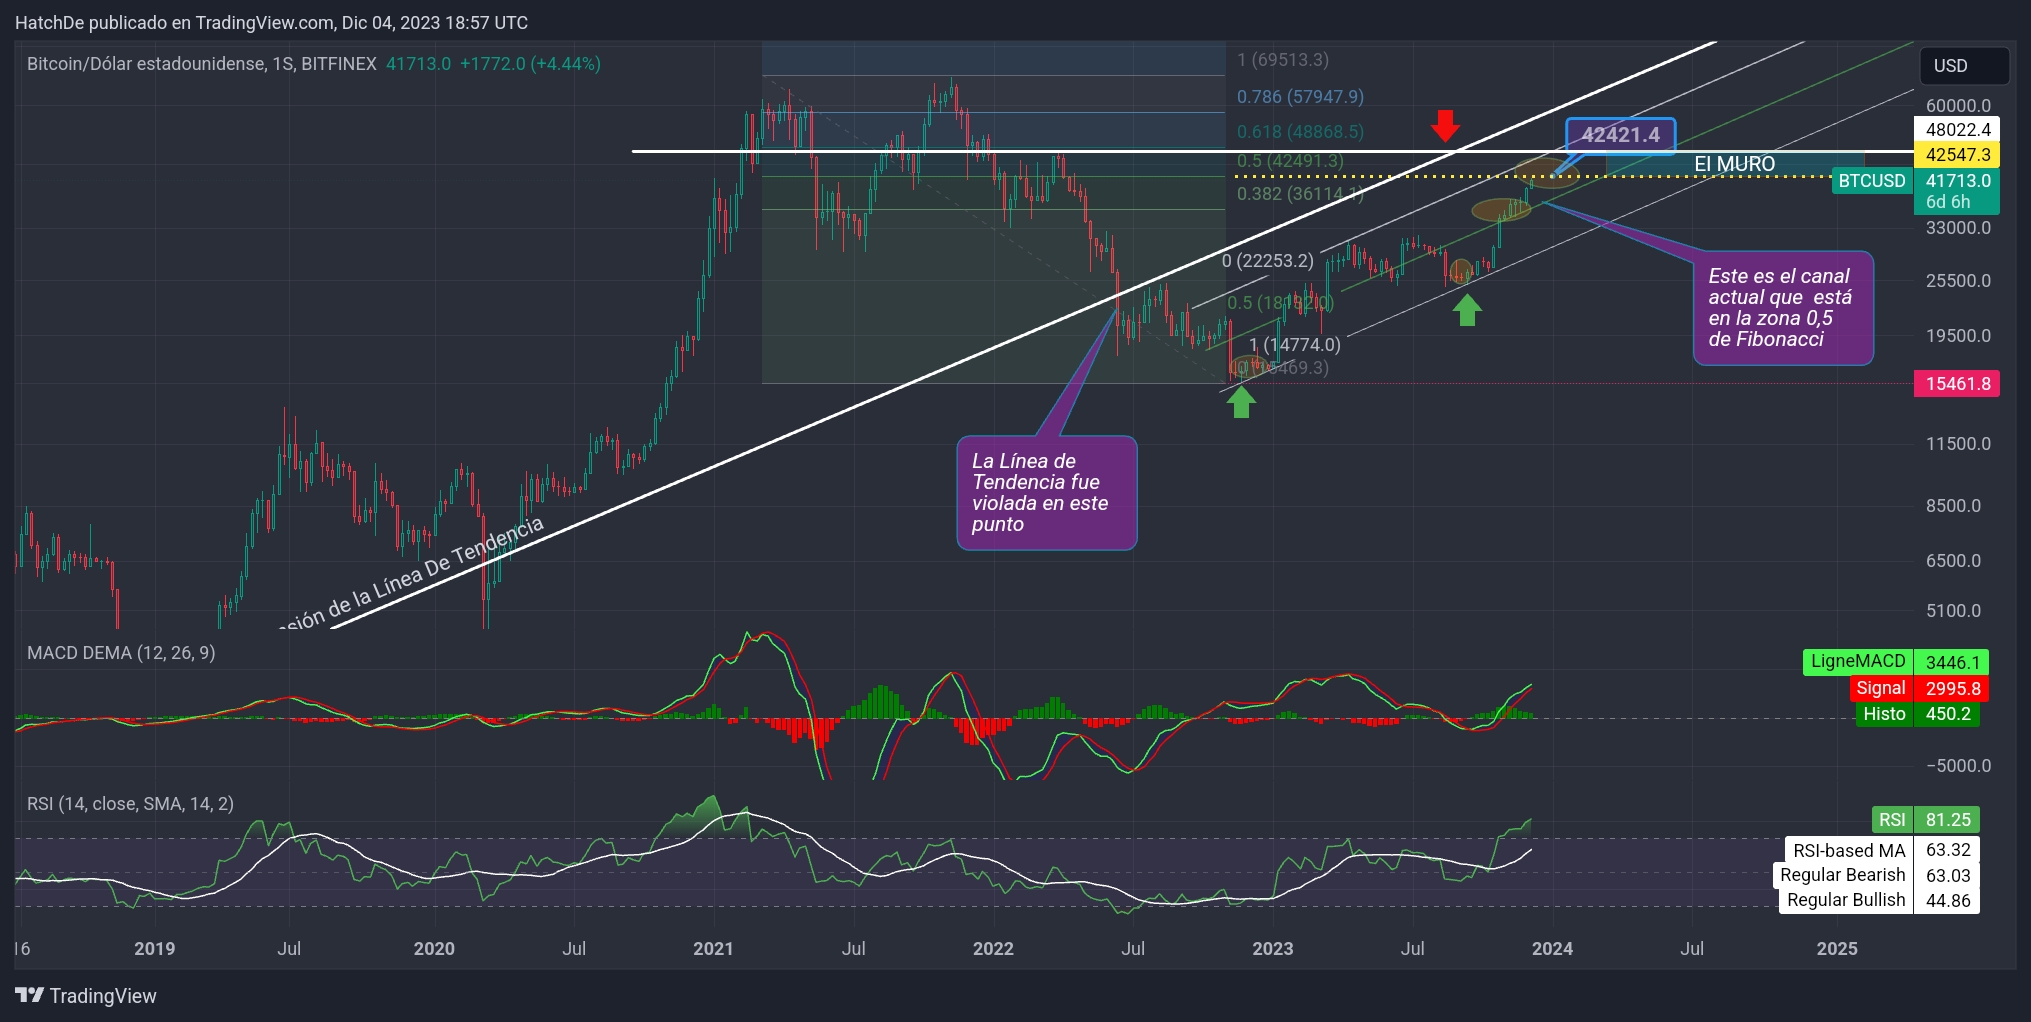Select the 'Este es el canal actual' callout
The width and height of the screenshot is (2031, 1022).
(x=1782, y=308)
